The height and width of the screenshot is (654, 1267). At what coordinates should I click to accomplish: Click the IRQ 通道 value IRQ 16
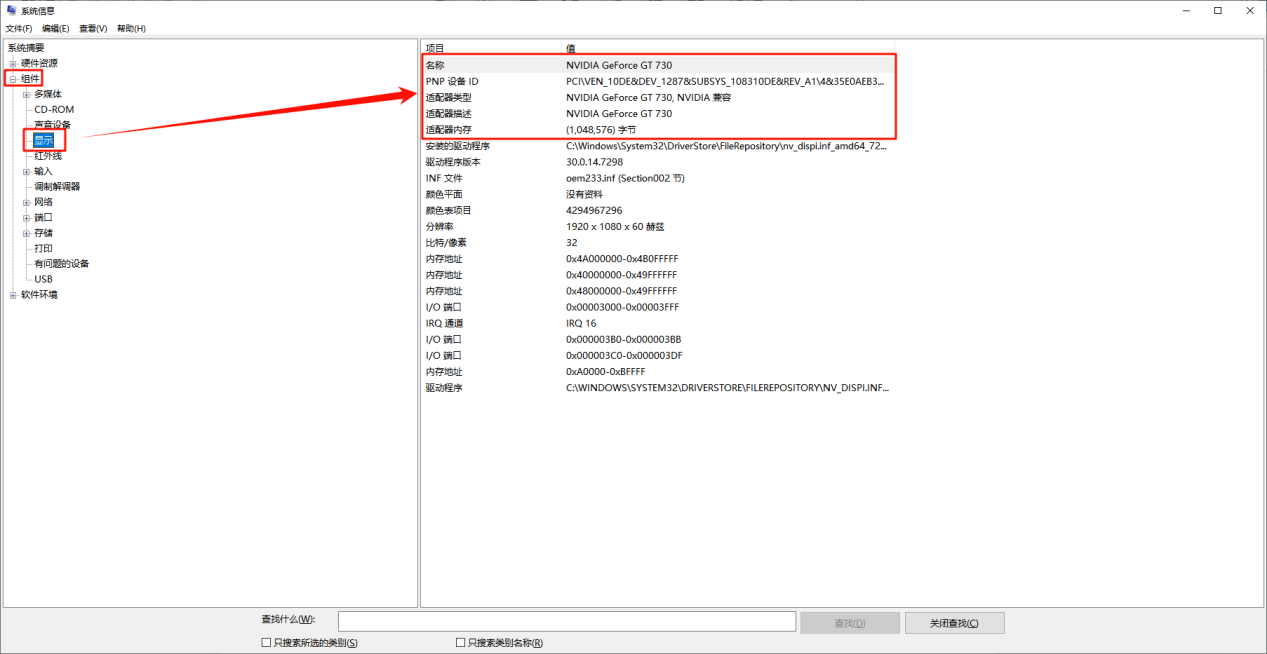tap(581, 323)
